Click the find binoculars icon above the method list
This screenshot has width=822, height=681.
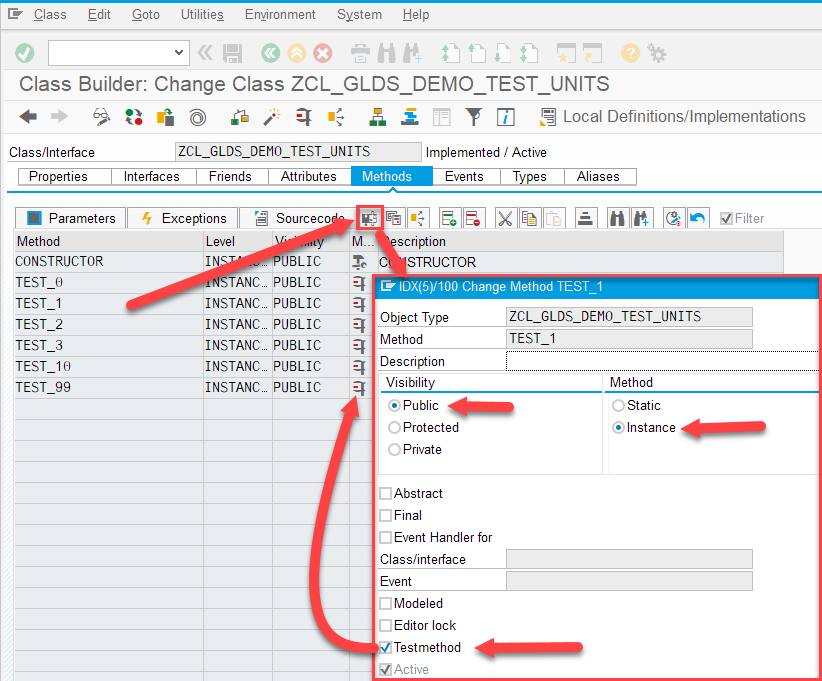[618, 218]
